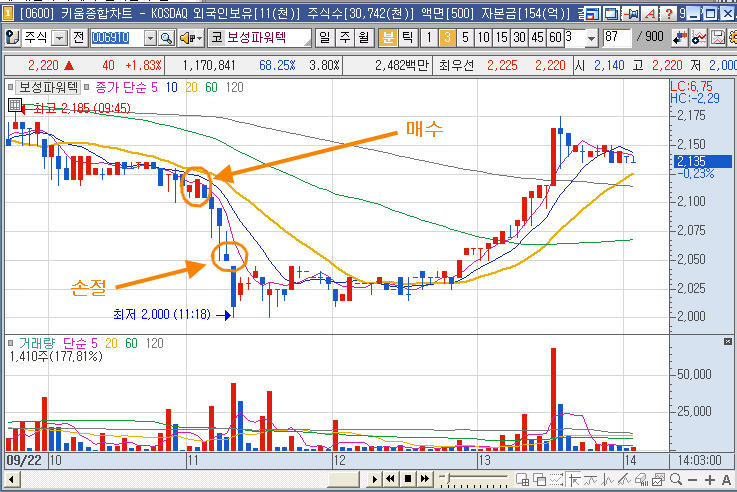
Task: Select 틱 tick chart mode
Action: [x=407, y=38]
